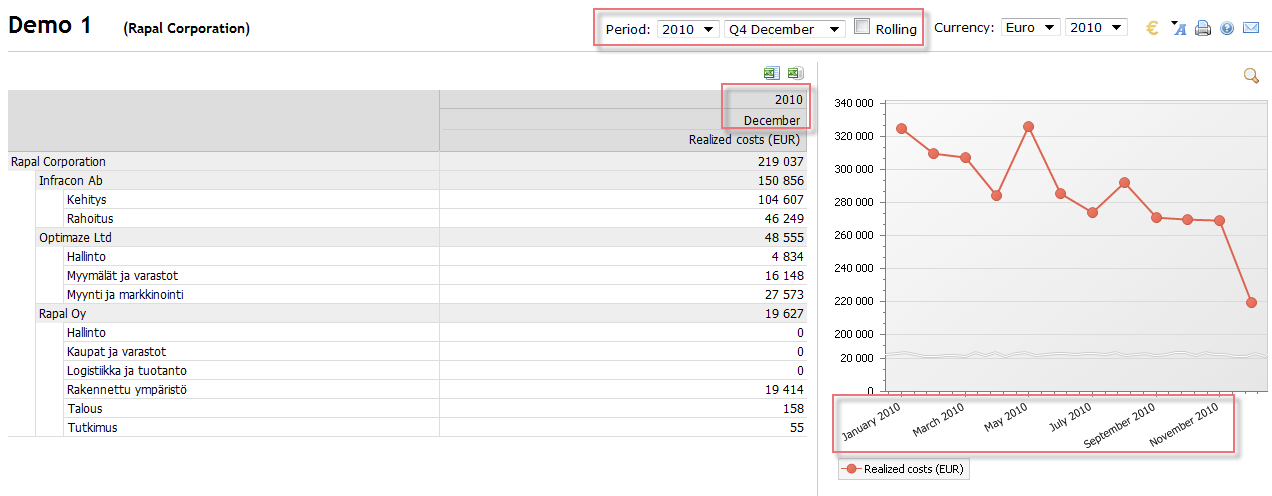
Task: Toggle Realized costs (EUR) chart legend item
Action: point(903,468)
